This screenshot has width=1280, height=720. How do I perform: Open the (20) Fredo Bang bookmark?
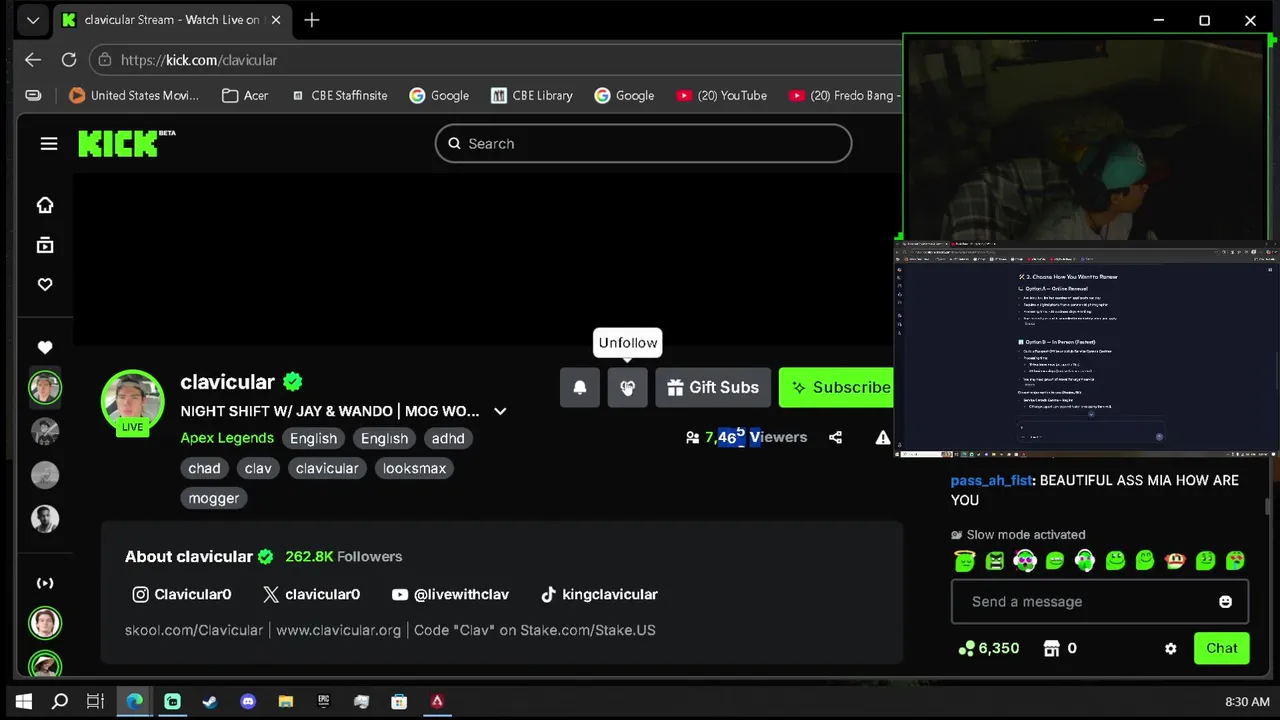click(843, 96)
